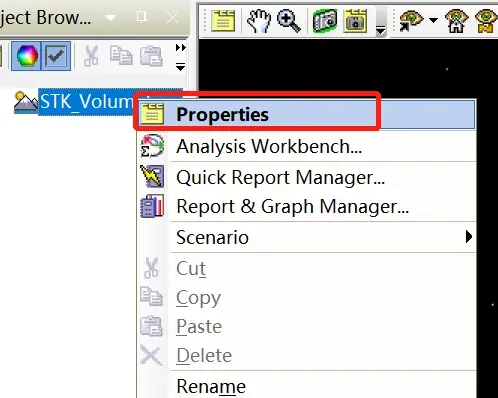Choose Rename from the context menu
This screenshot has height=398, width=498.
[211, 386]
